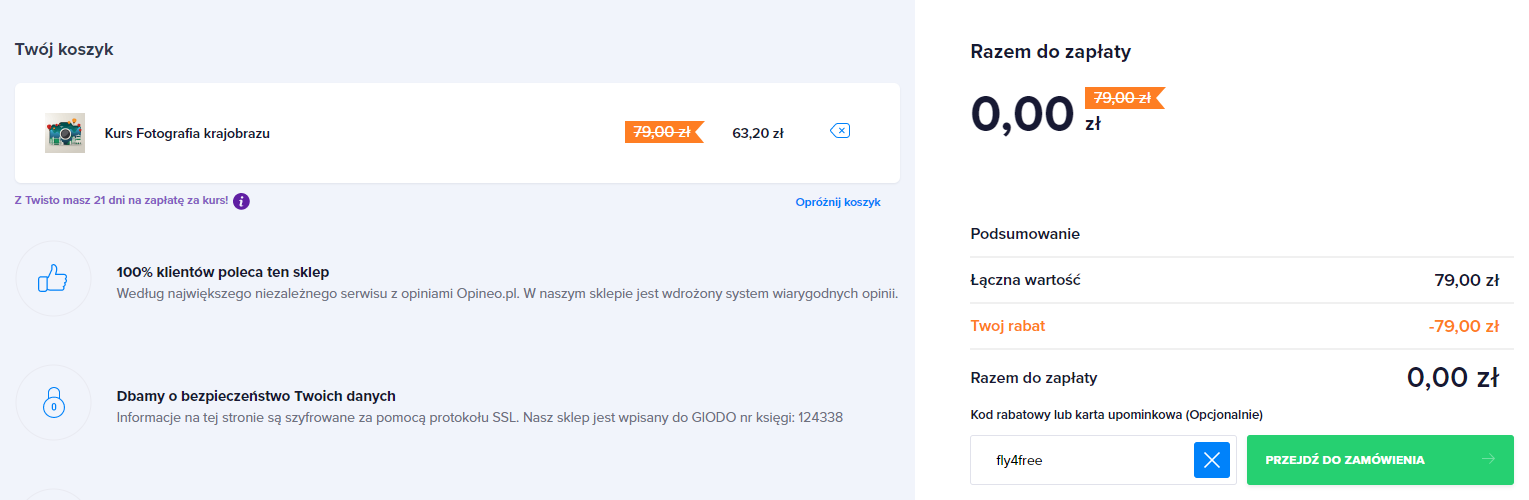Viewport: 1529px width, 500px height.
Task: Click the Przejdź do zamówienia button
Action: tap(1380, 460)
